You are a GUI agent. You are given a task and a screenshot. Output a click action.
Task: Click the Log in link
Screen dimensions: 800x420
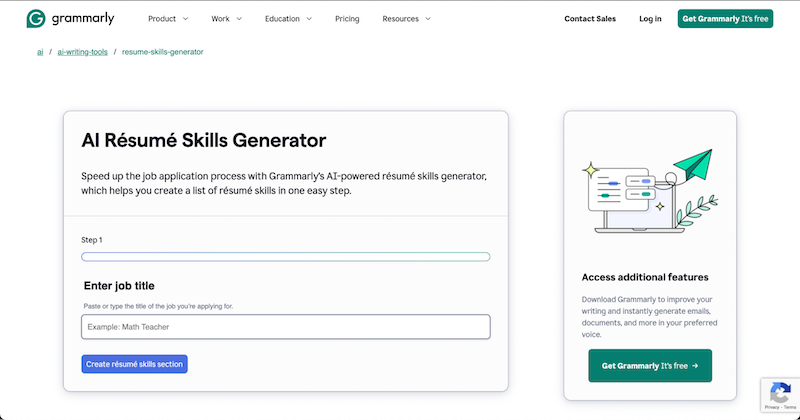click(650, 19)
